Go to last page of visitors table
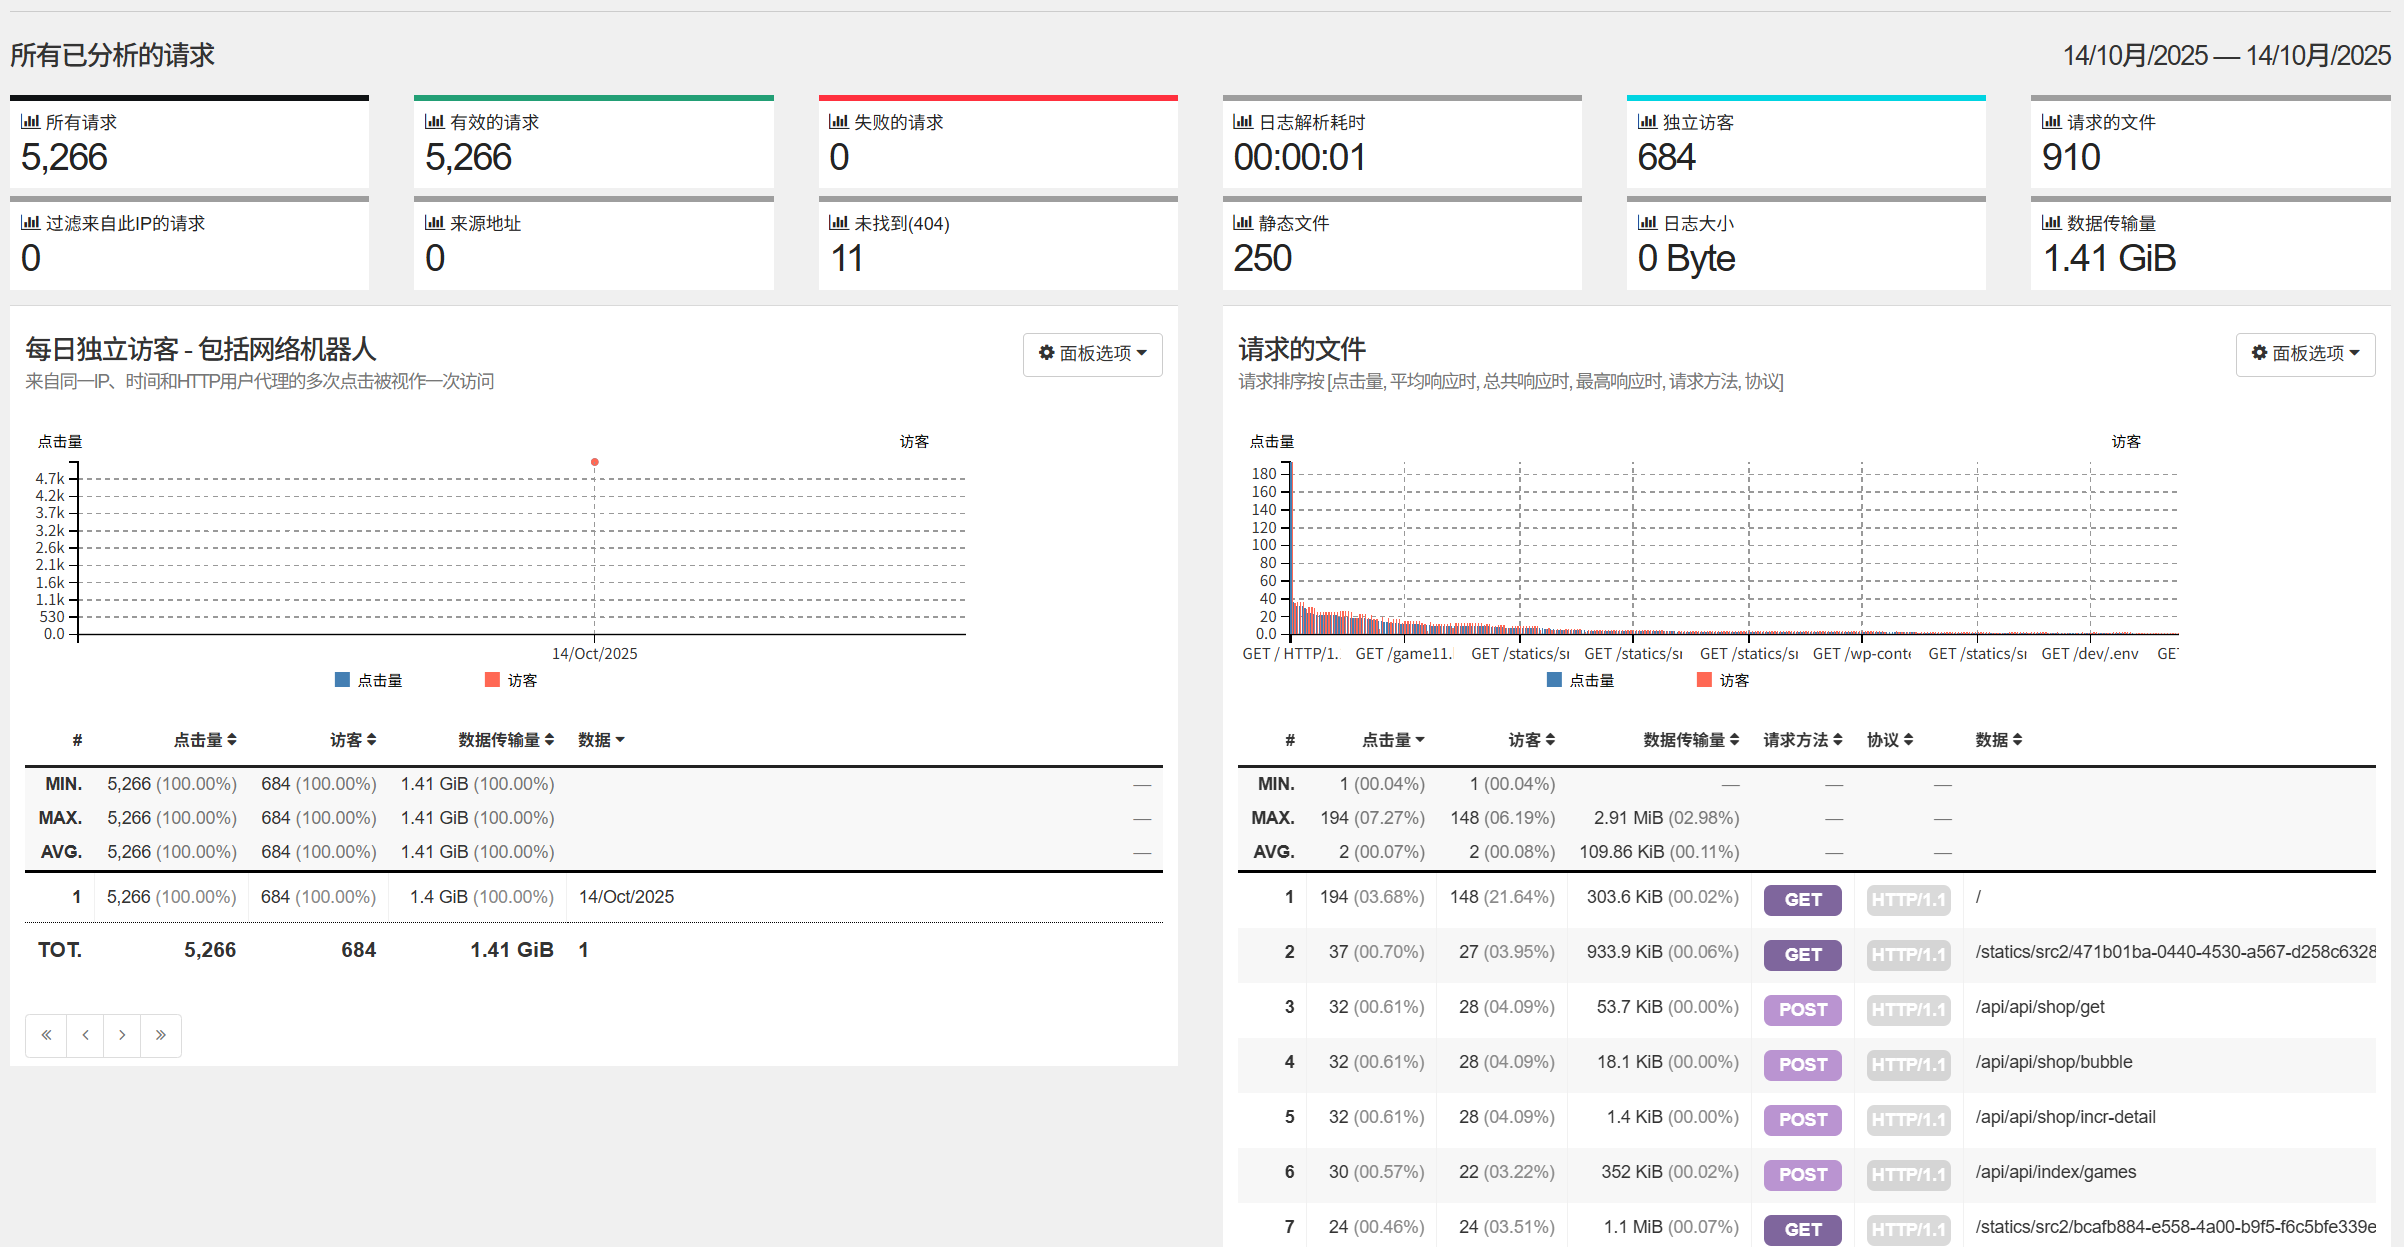This screenshot has width=2404, height=1247. coord(161,1035)
